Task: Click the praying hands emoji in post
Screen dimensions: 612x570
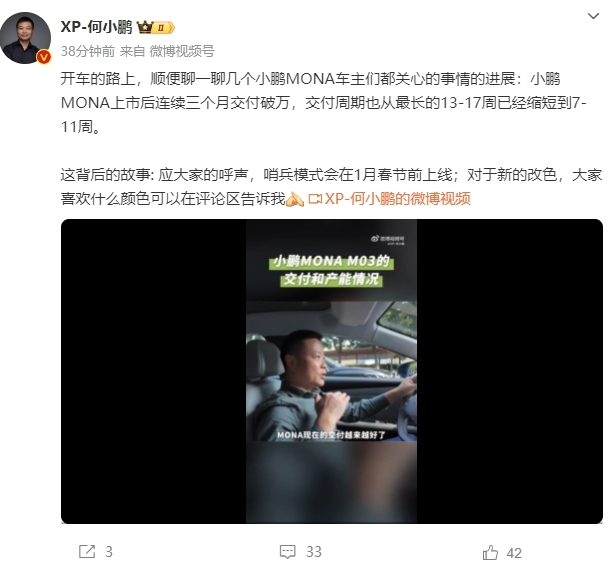Action: point(295,199)
